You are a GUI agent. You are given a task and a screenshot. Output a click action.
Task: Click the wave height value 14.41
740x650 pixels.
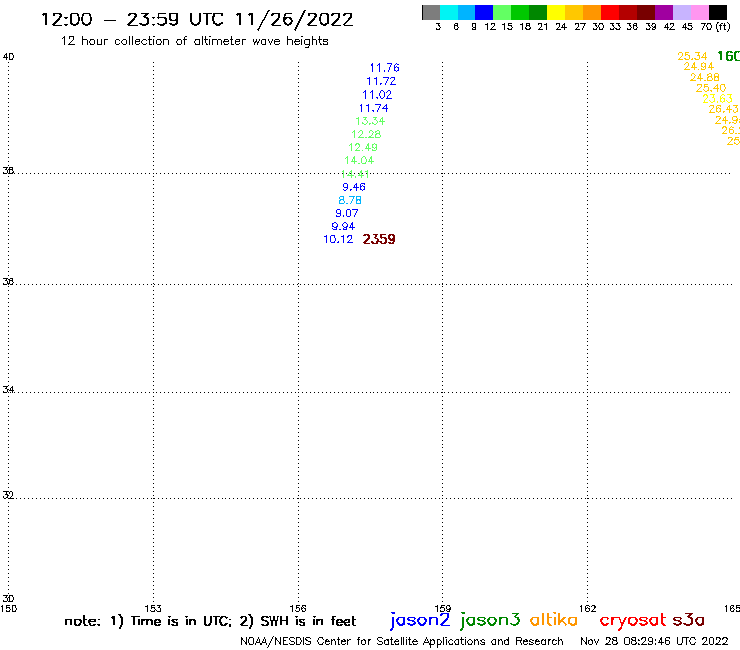355,174
